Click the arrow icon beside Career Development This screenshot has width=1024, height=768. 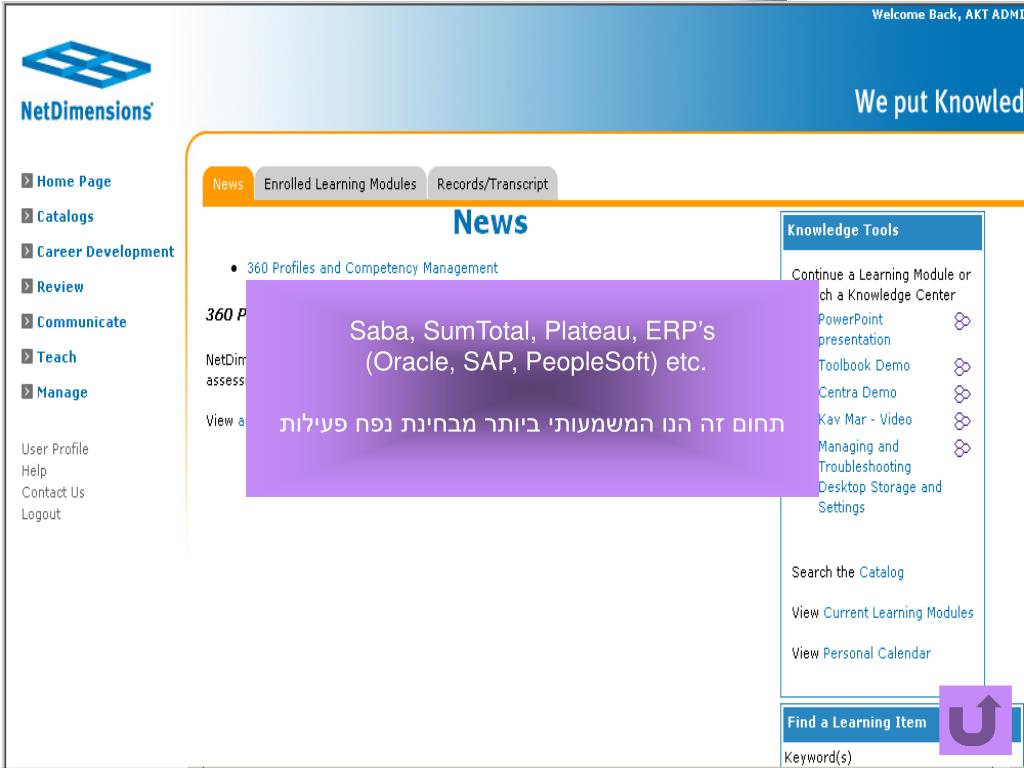27,251
